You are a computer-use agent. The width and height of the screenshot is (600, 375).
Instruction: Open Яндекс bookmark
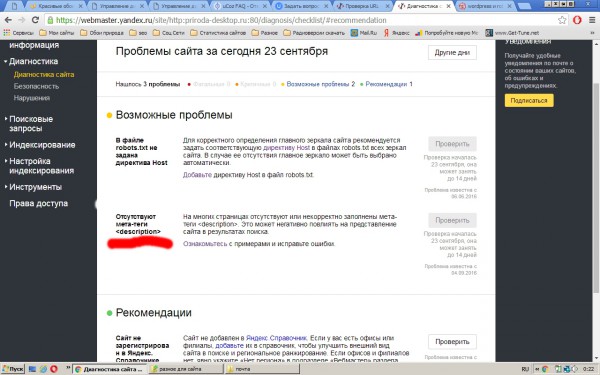[396, 33]
